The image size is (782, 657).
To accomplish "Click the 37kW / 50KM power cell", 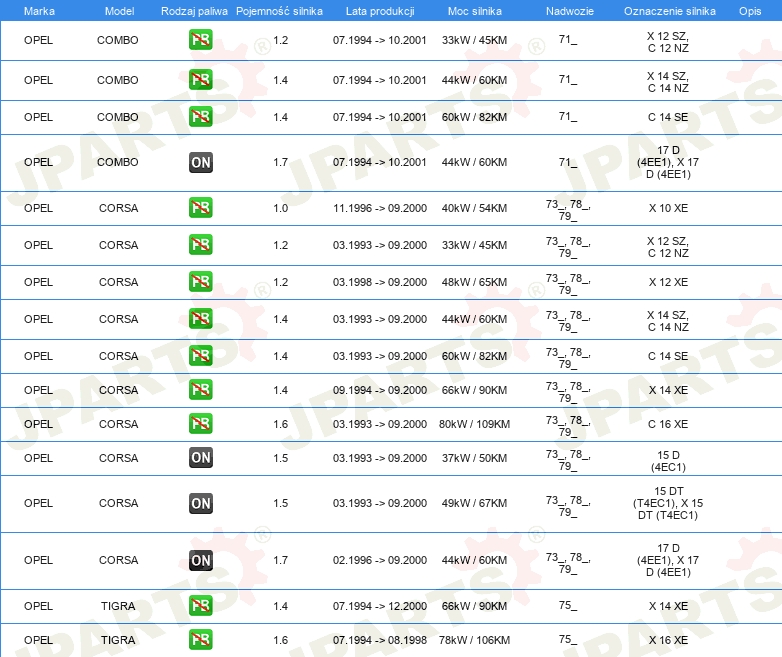I will pyautogui.click(x=474, y=458).
